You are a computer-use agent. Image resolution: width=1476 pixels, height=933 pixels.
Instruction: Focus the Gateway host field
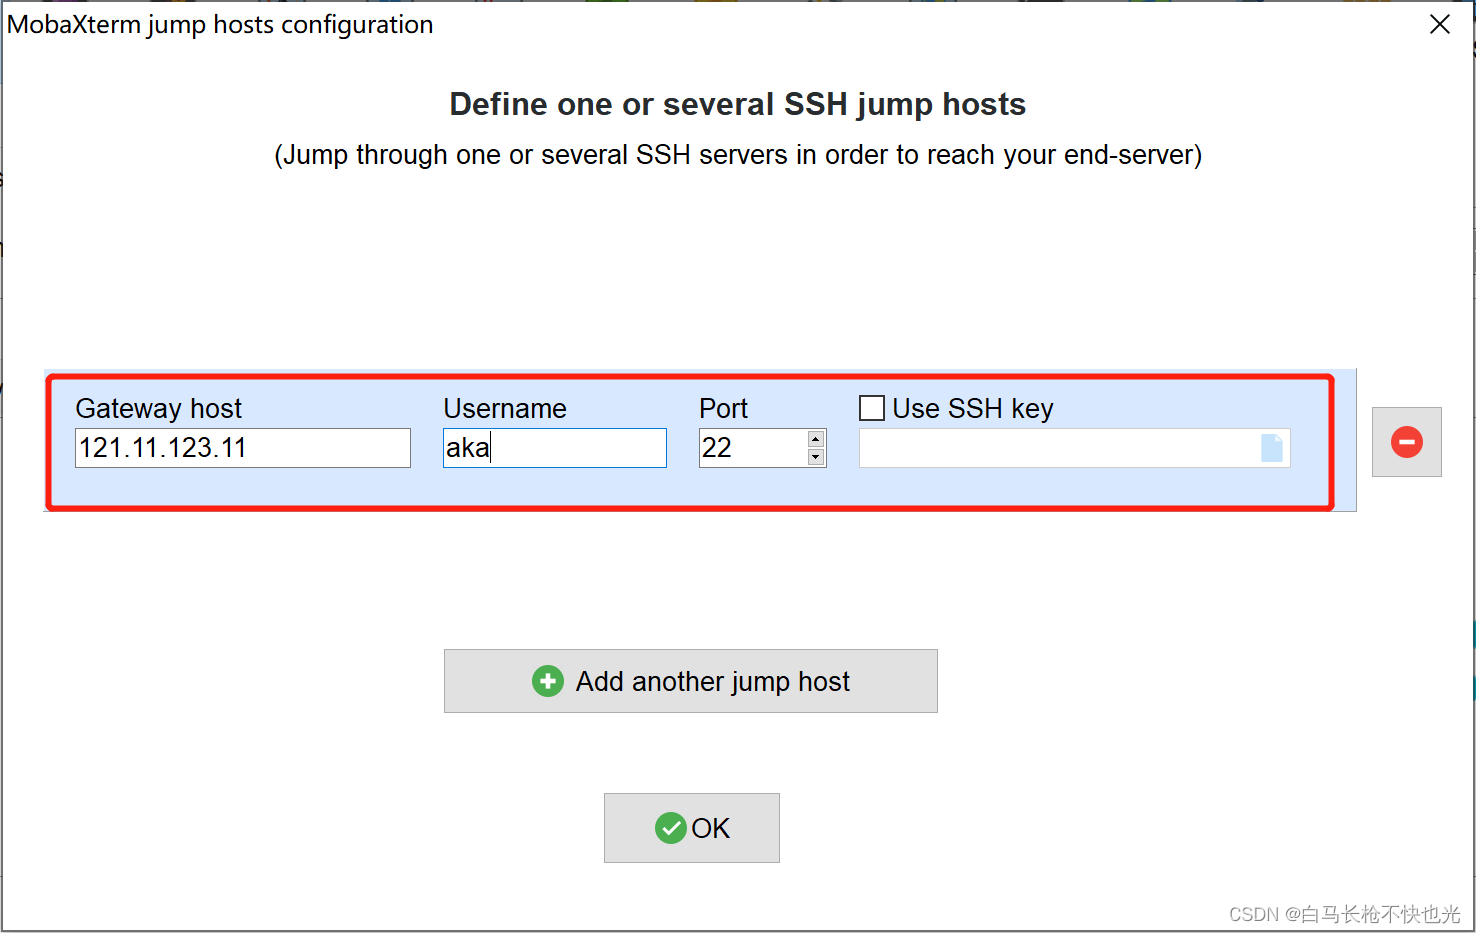pyautogui.click(x=243, y=448)
